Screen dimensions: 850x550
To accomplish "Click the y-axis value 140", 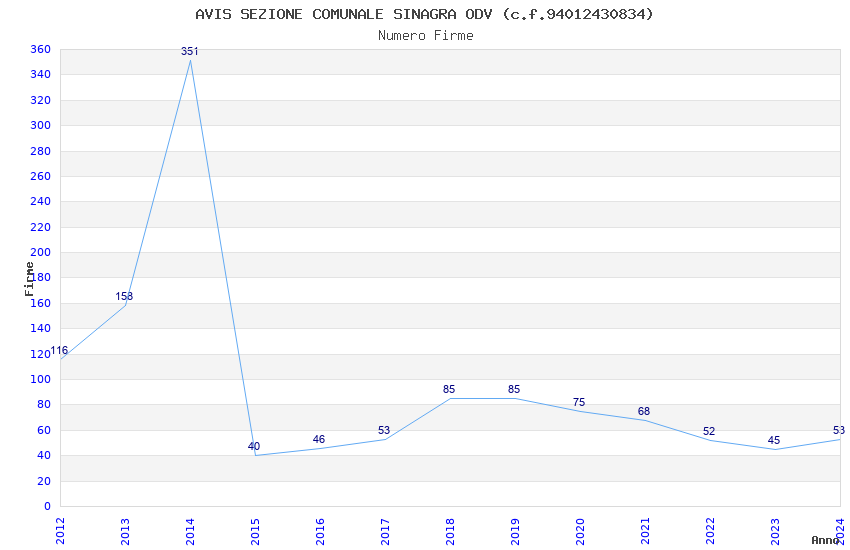I will 41,328.
